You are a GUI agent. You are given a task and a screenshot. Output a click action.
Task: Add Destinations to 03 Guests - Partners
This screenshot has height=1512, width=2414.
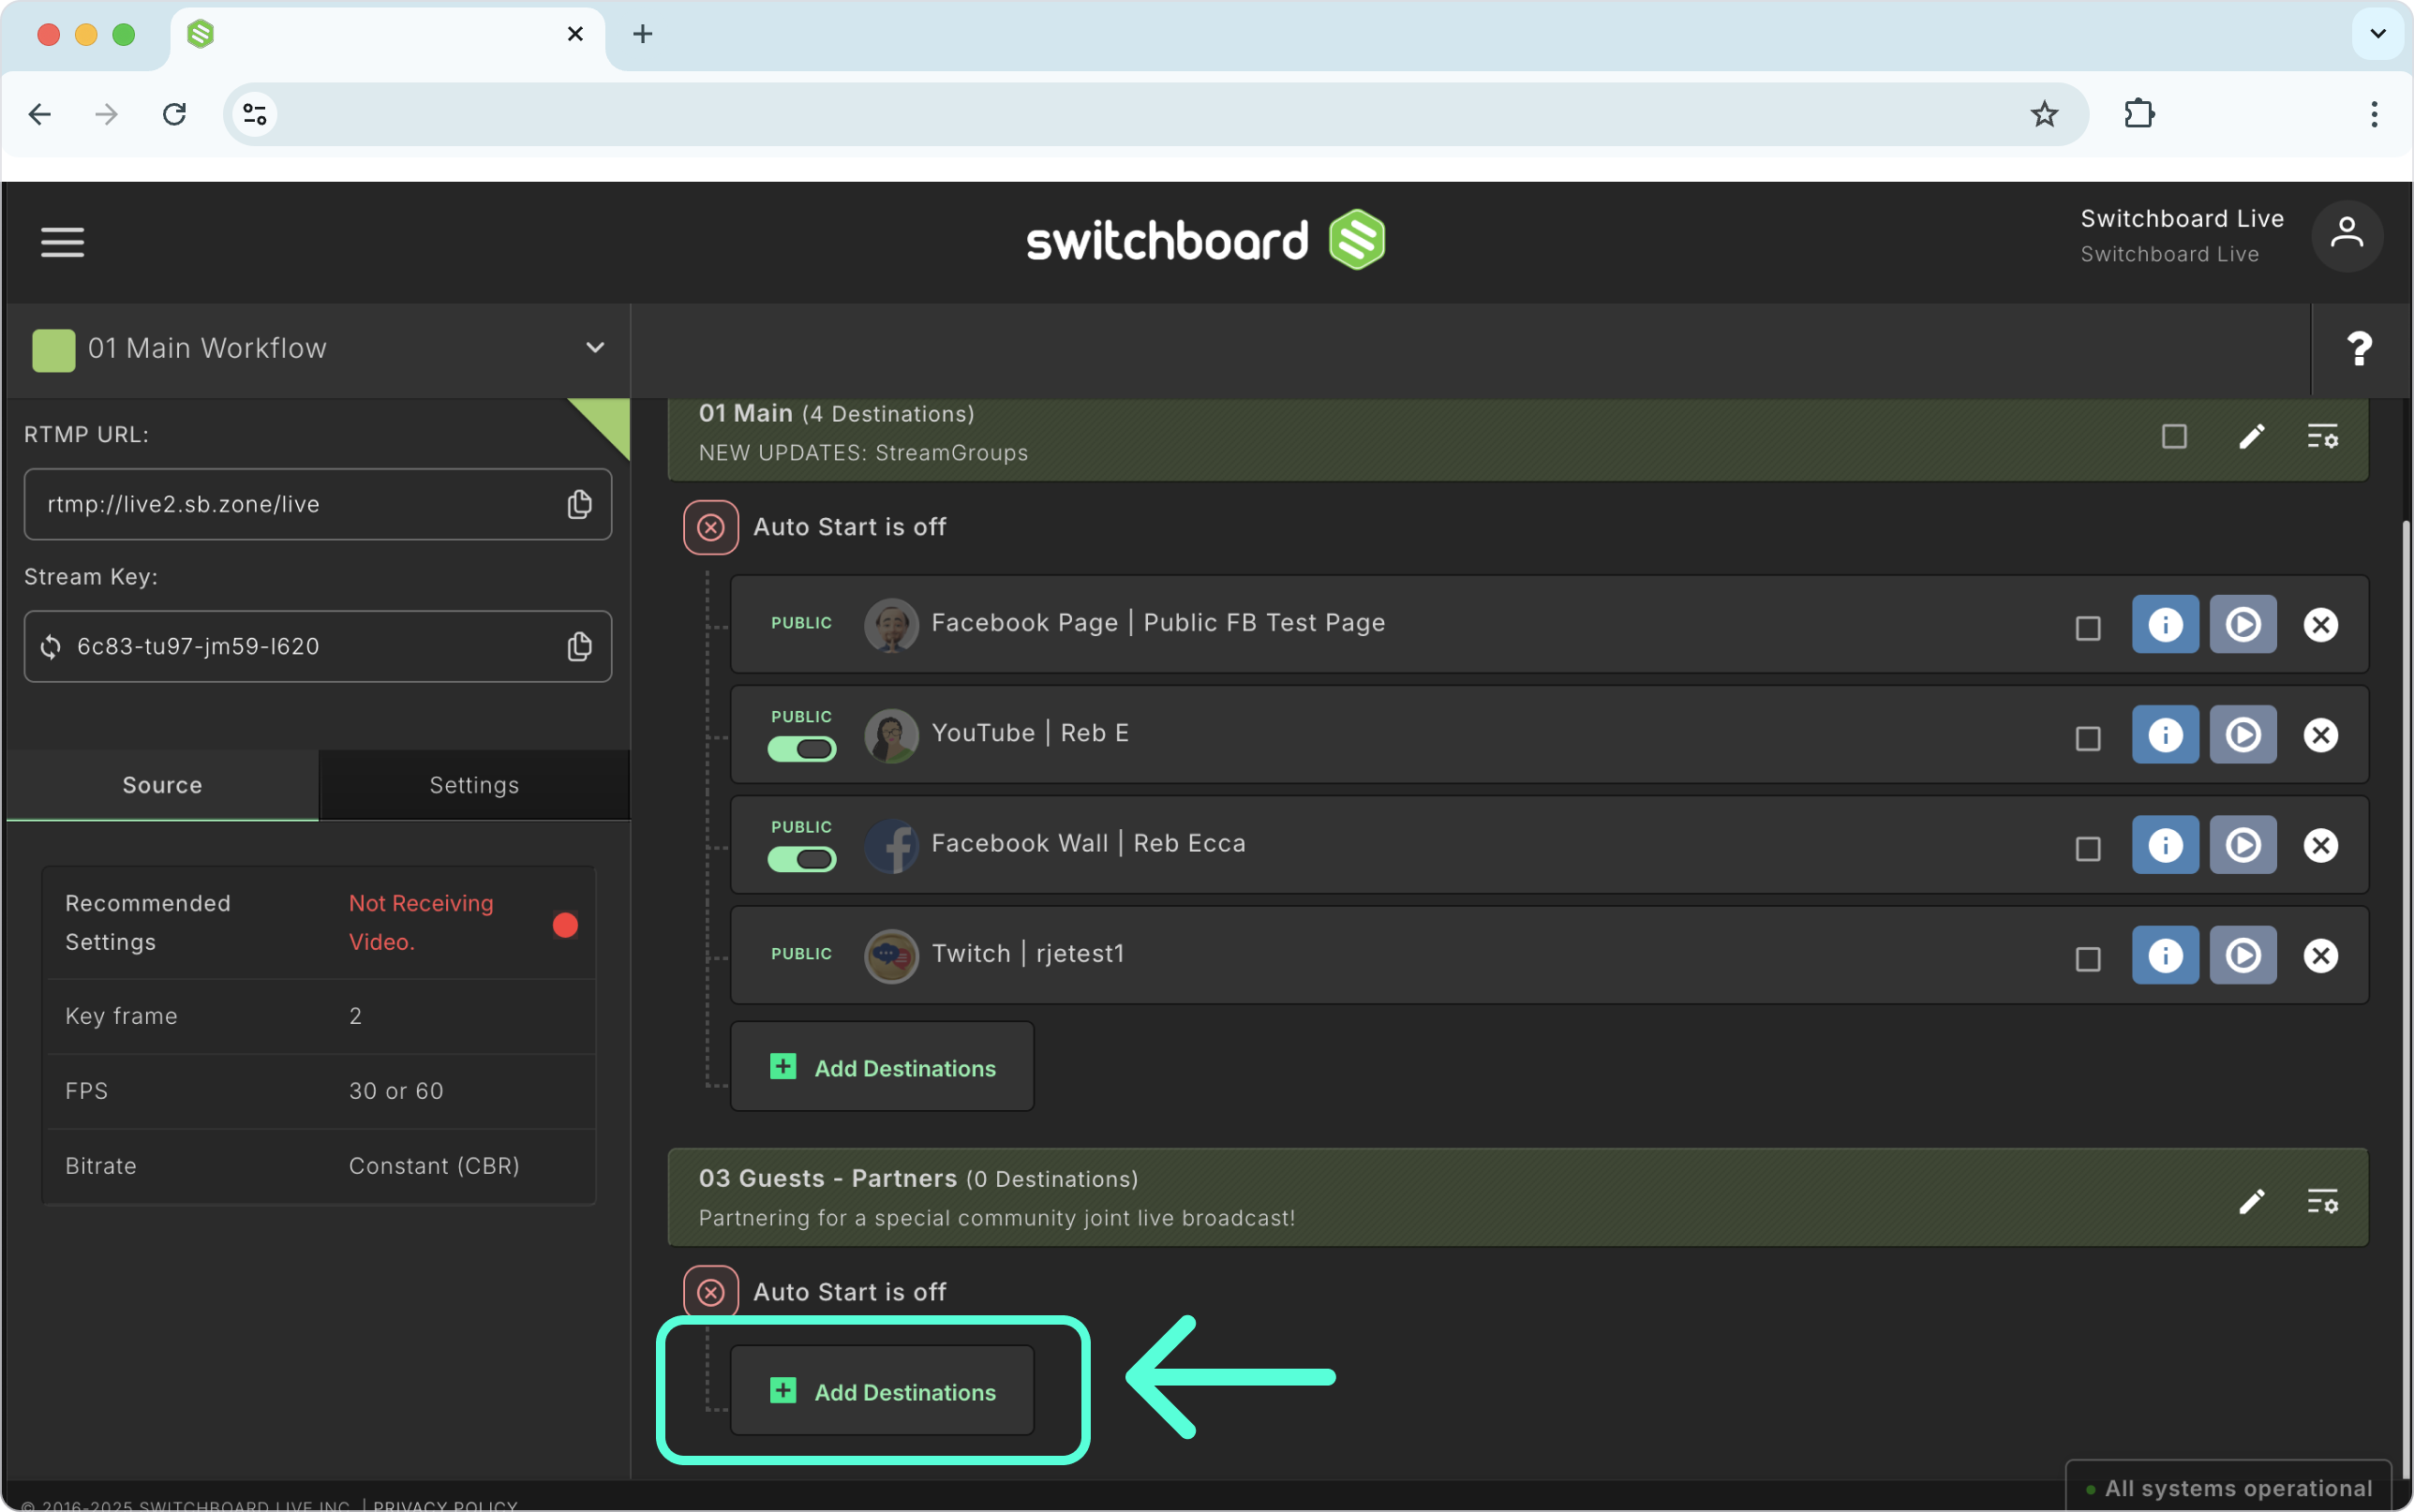point(882,1391)
